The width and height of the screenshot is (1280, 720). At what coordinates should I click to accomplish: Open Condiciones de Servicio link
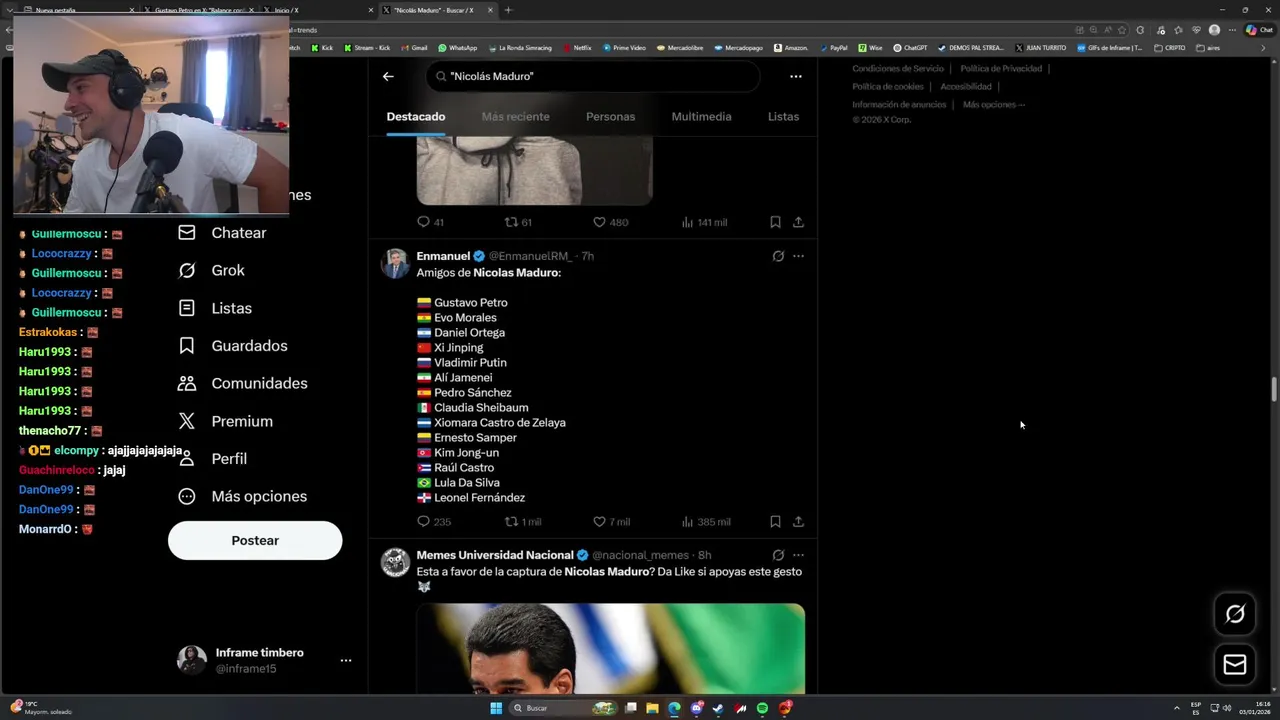click(x=898, y=69)
